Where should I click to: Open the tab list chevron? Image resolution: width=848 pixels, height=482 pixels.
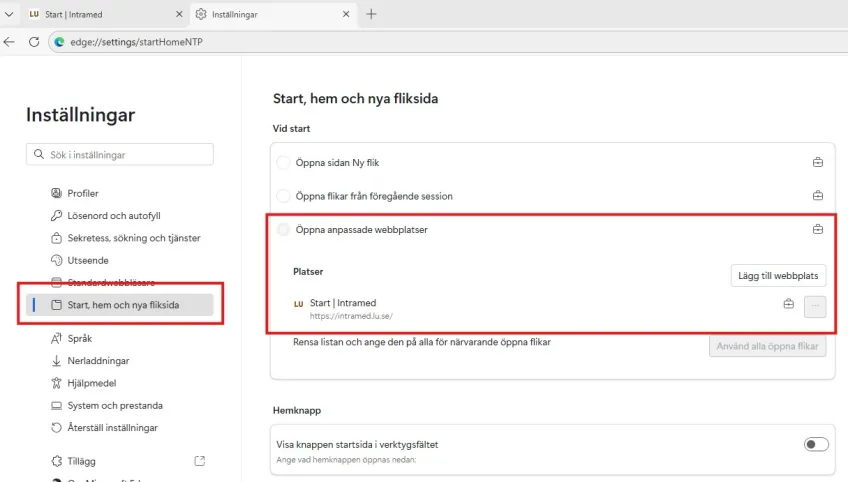9,15
